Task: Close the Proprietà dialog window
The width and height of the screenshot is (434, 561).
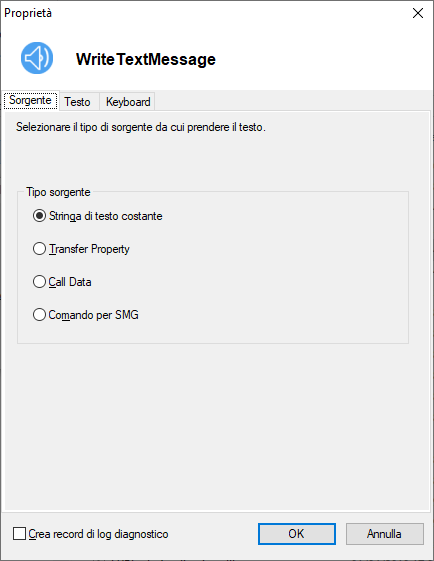Action: pyautogui.click(x=418, y=13)
